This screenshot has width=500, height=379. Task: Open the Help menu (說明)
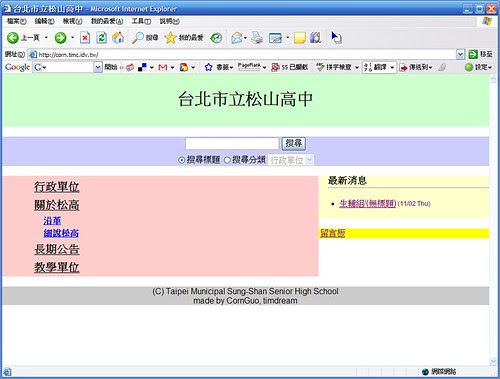169,21
